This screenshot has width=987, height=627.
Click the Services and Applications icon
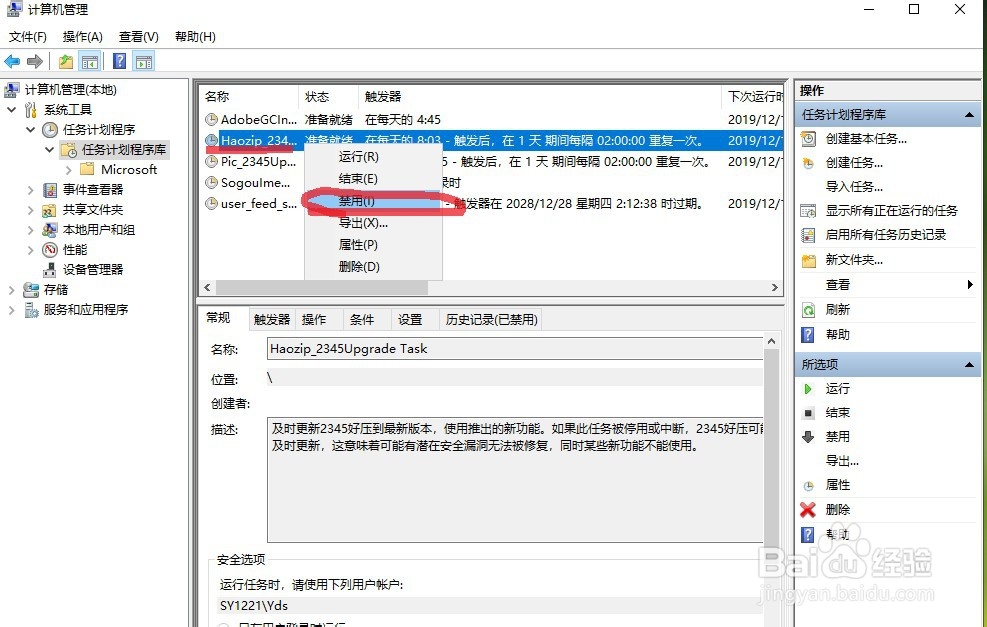tap(31, 310)
